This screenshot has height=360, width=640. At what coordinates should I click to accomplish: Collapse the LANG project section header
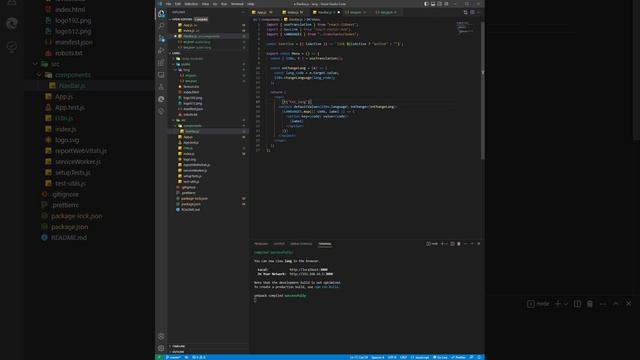[176, 53]
